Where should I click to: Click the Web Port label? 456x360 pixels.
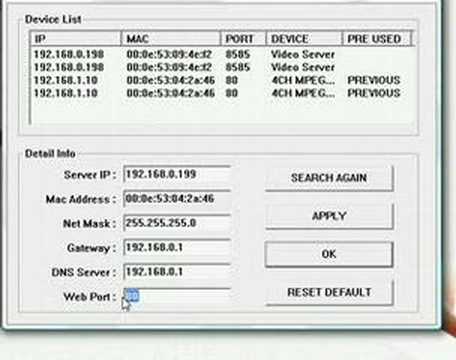point(89,297)
